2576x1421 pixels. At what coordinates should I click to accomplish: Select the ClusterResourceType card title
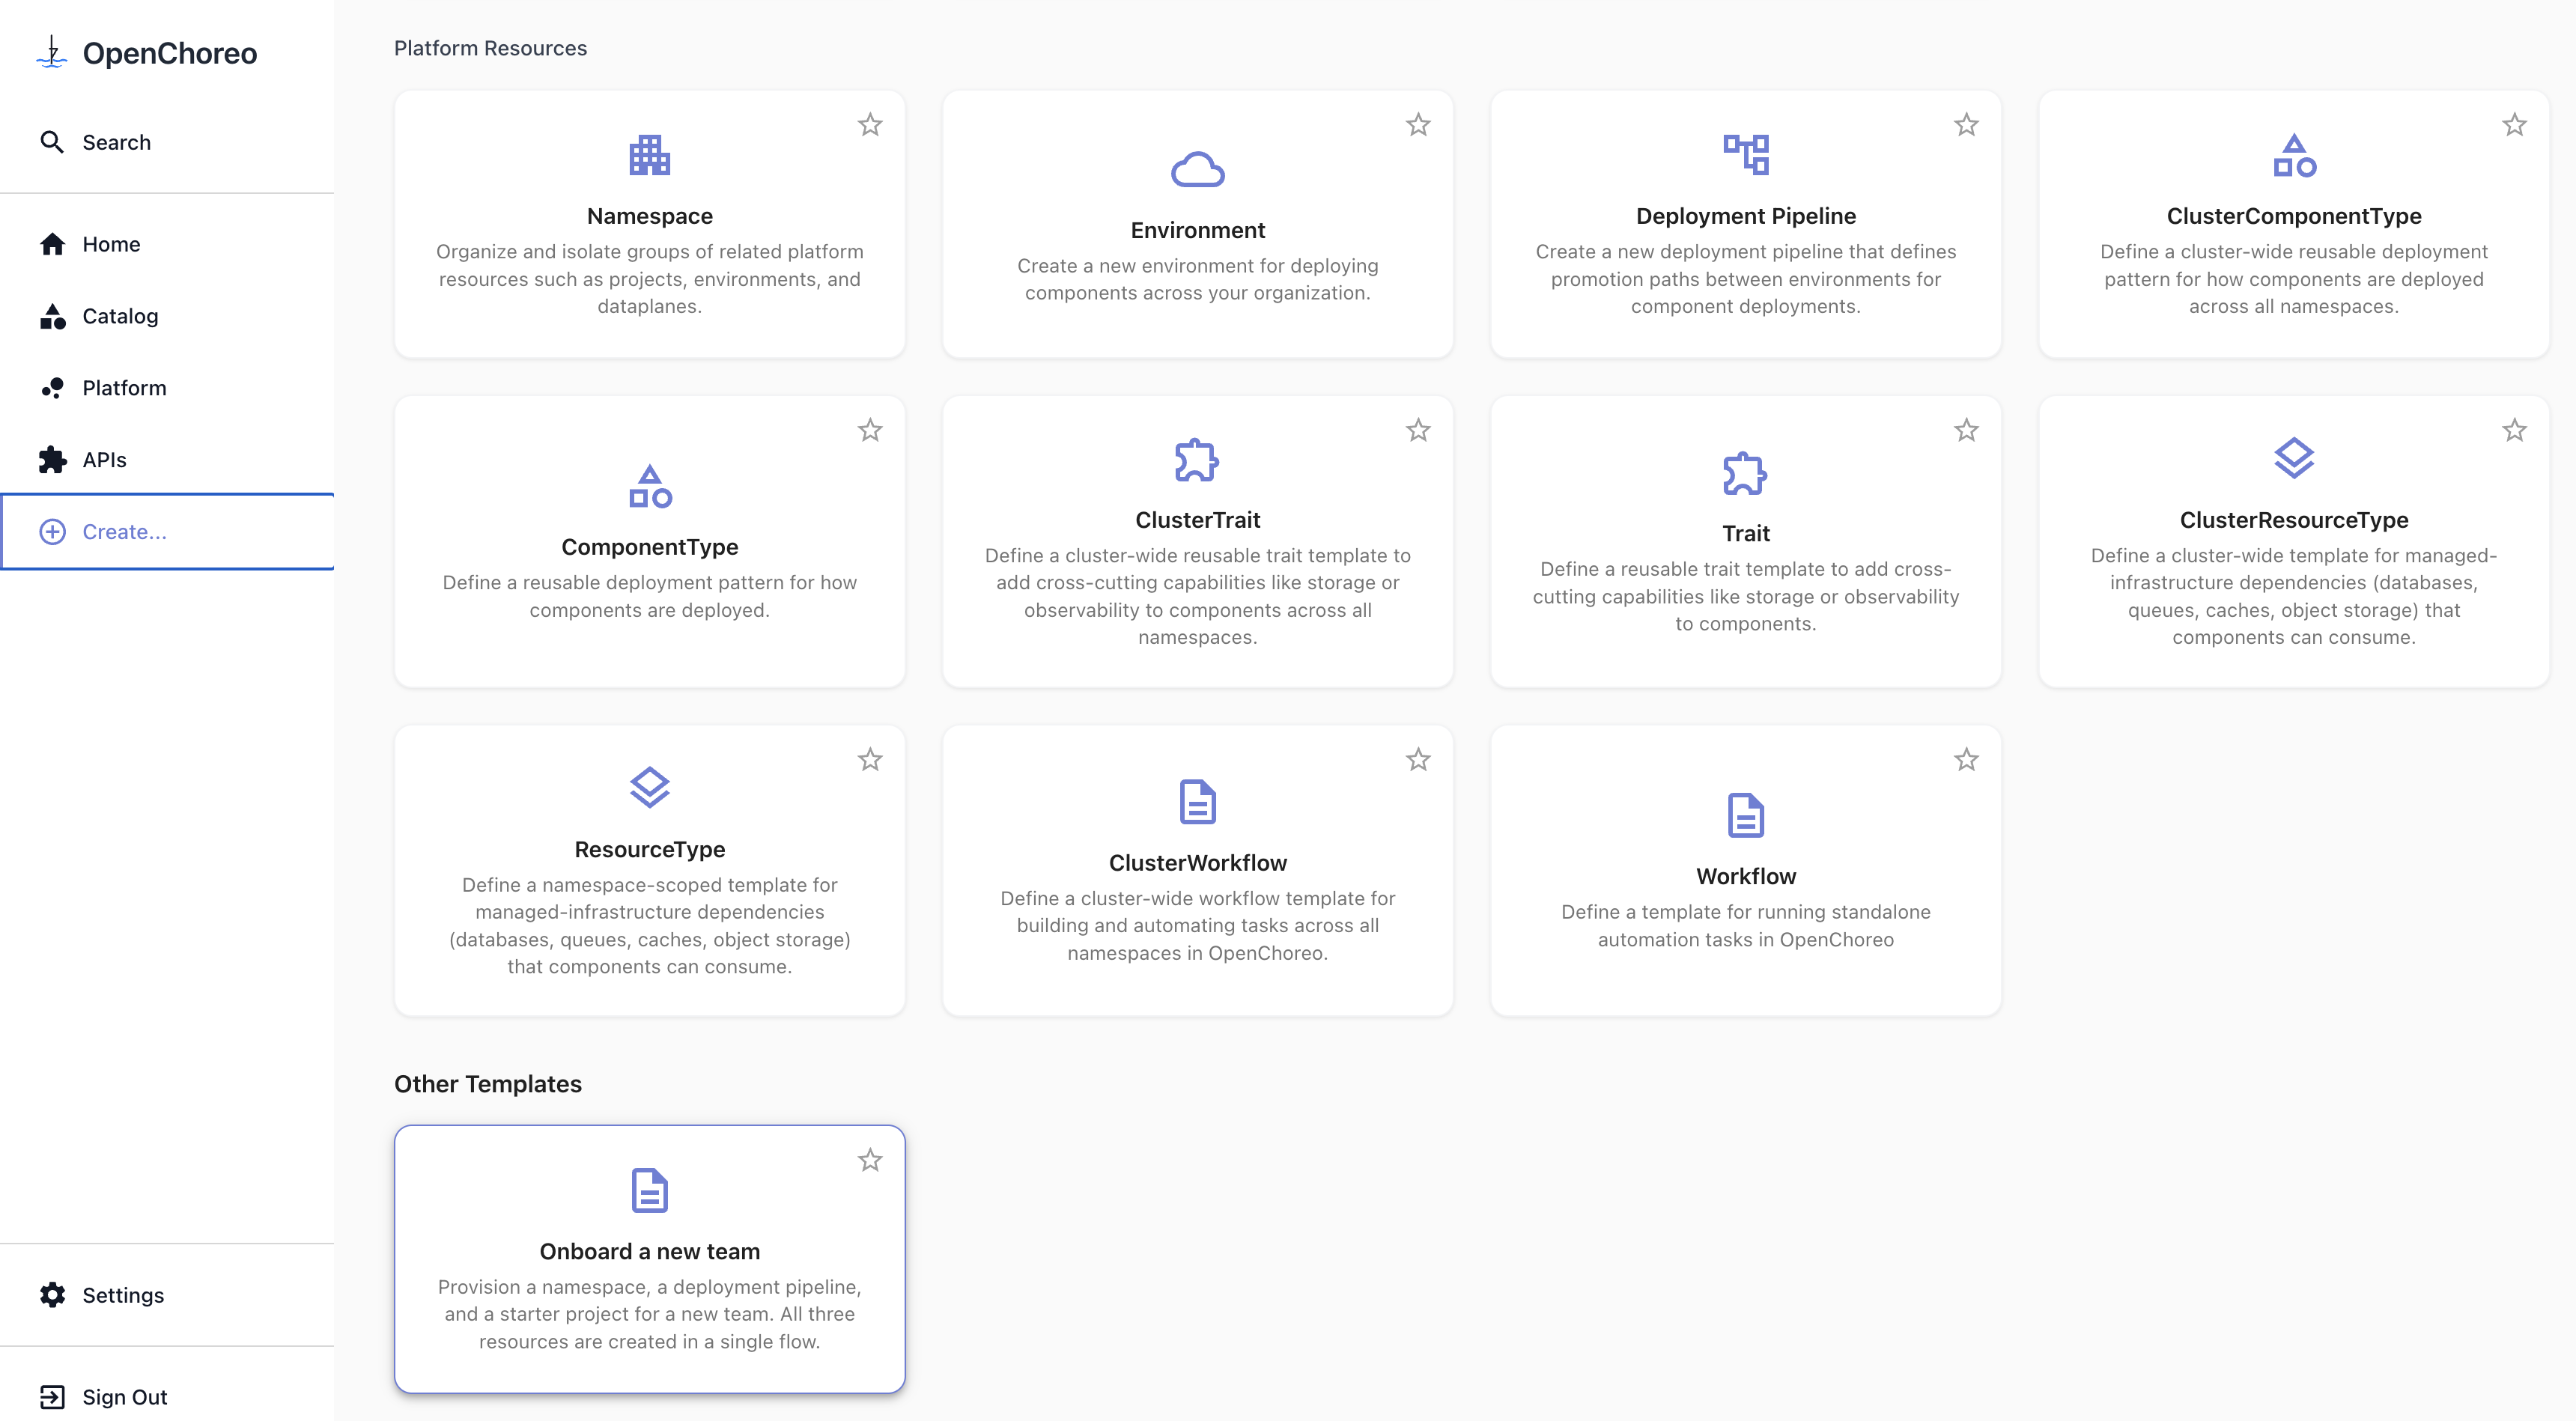tap(2294, 520)
